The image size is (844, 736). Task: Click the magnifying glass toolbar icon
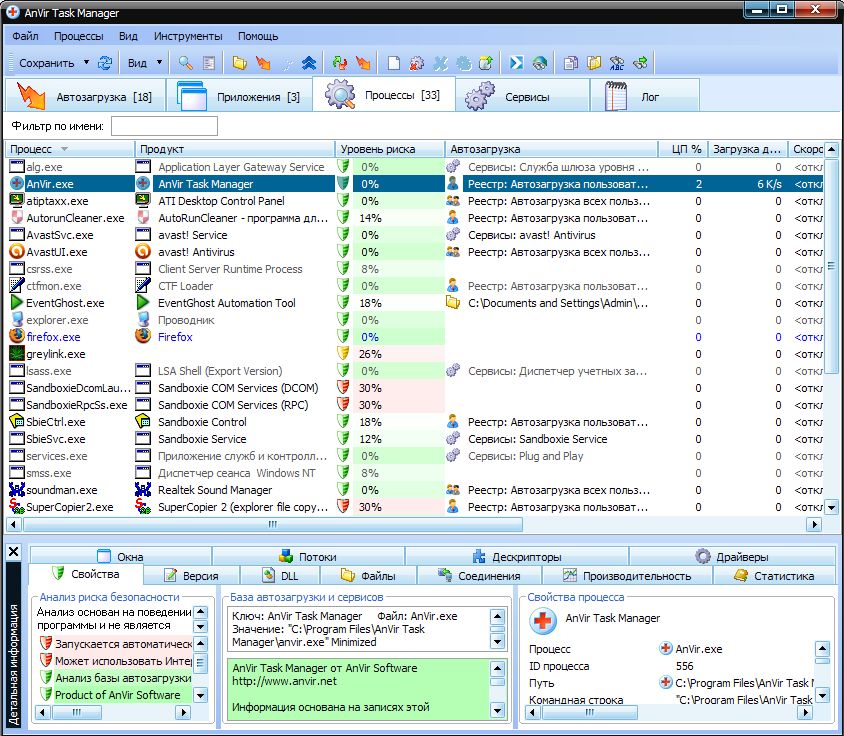pyautogui.click(x=186, y=63)
